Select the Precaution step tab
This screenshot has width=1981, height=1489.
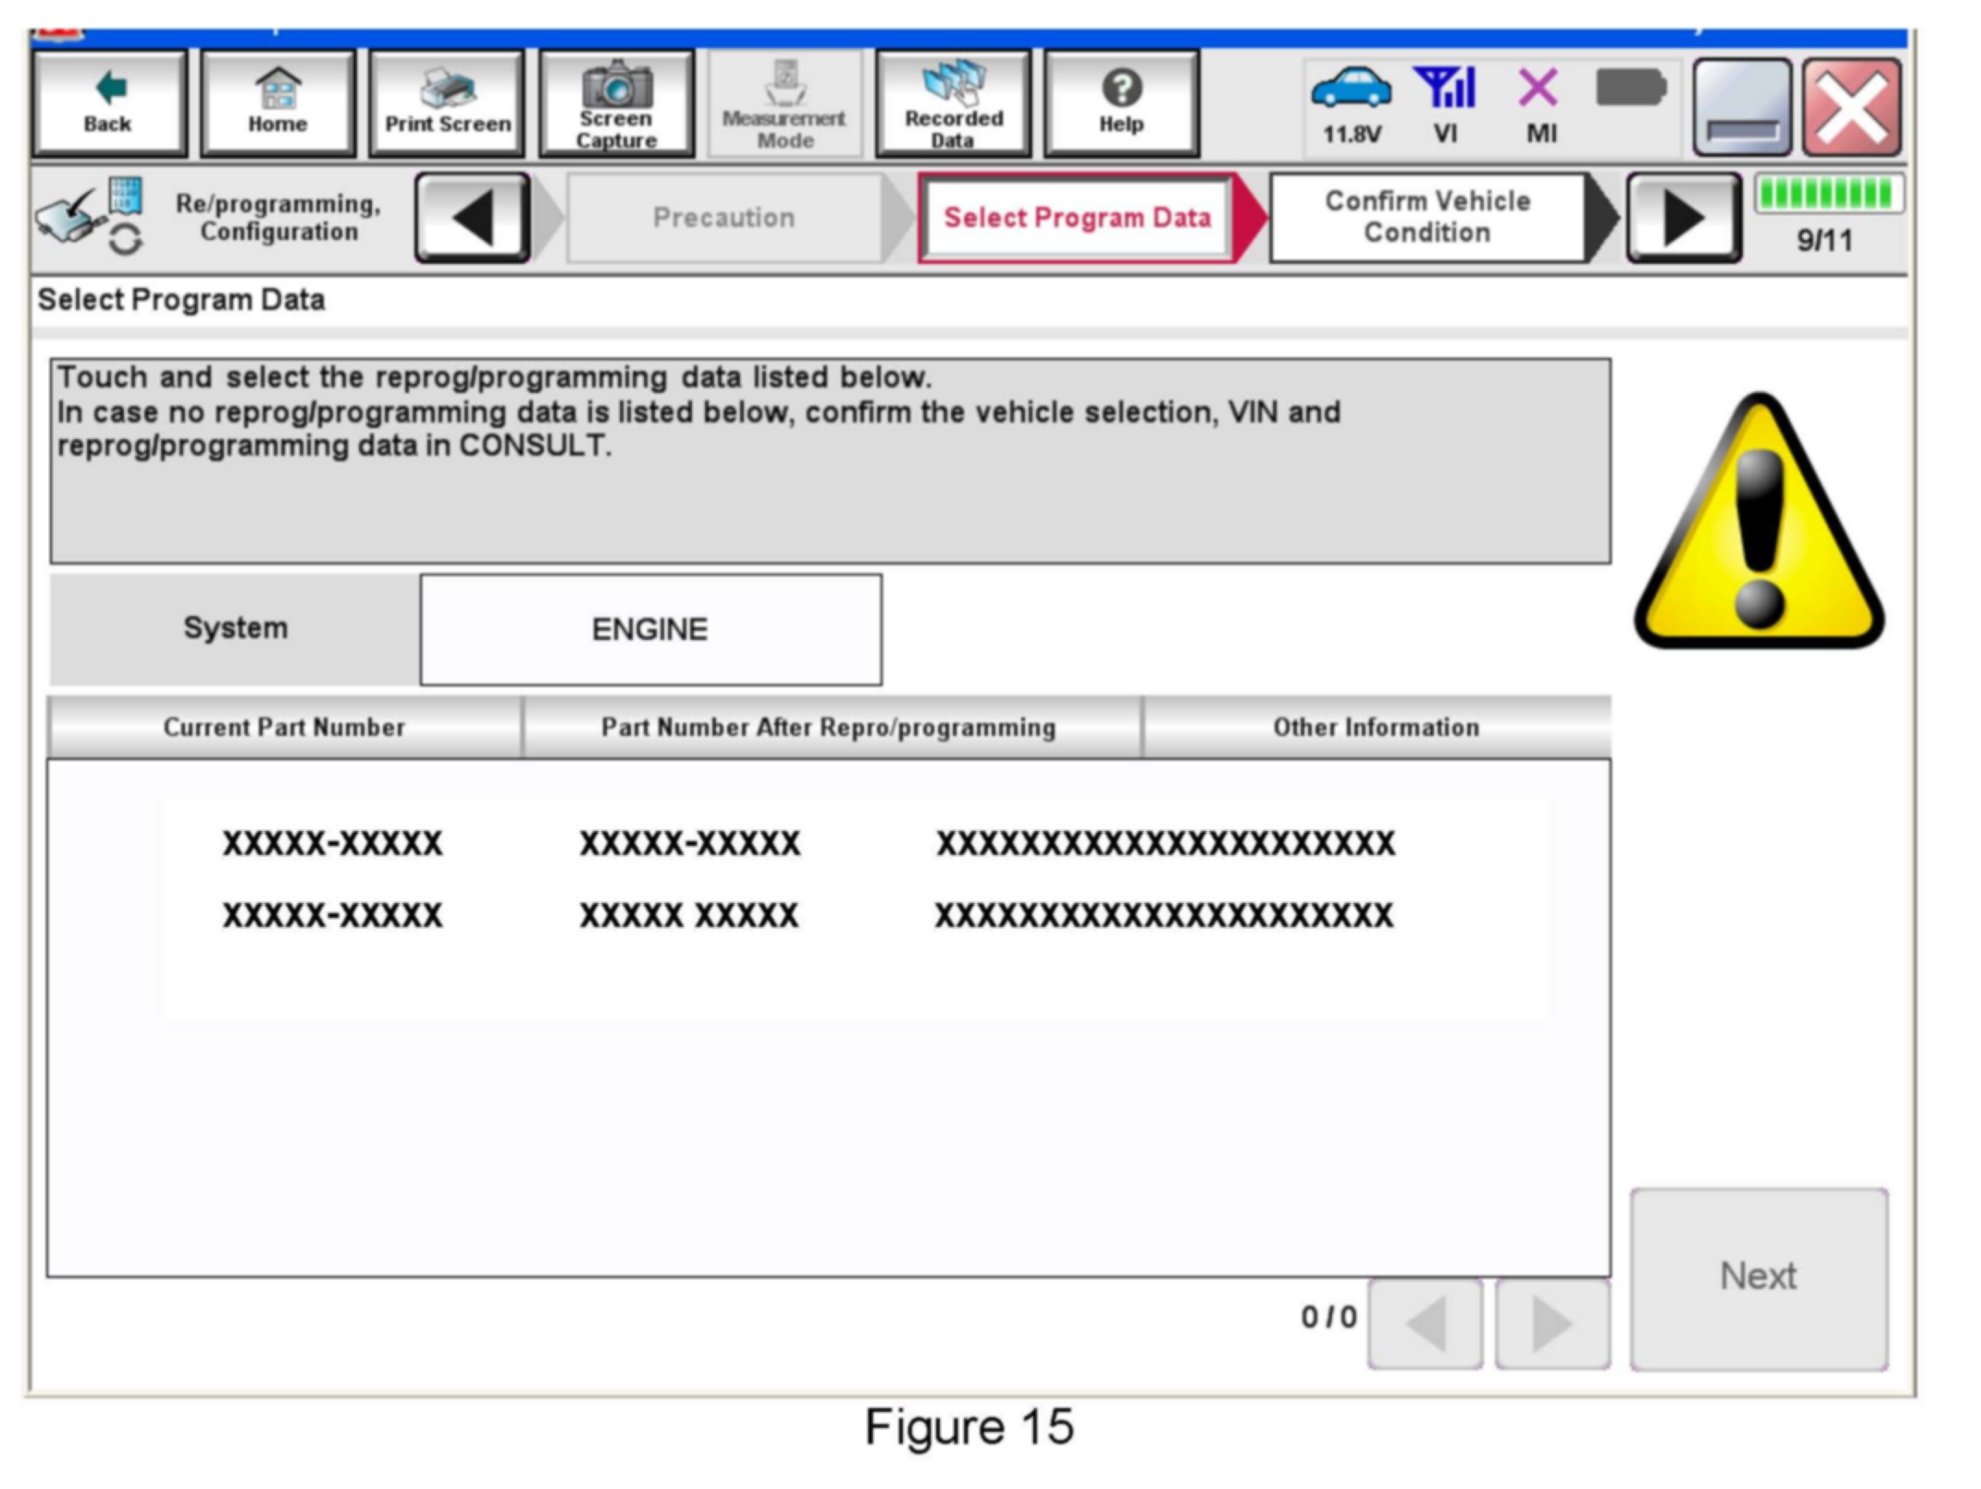(x=724, y=218)
